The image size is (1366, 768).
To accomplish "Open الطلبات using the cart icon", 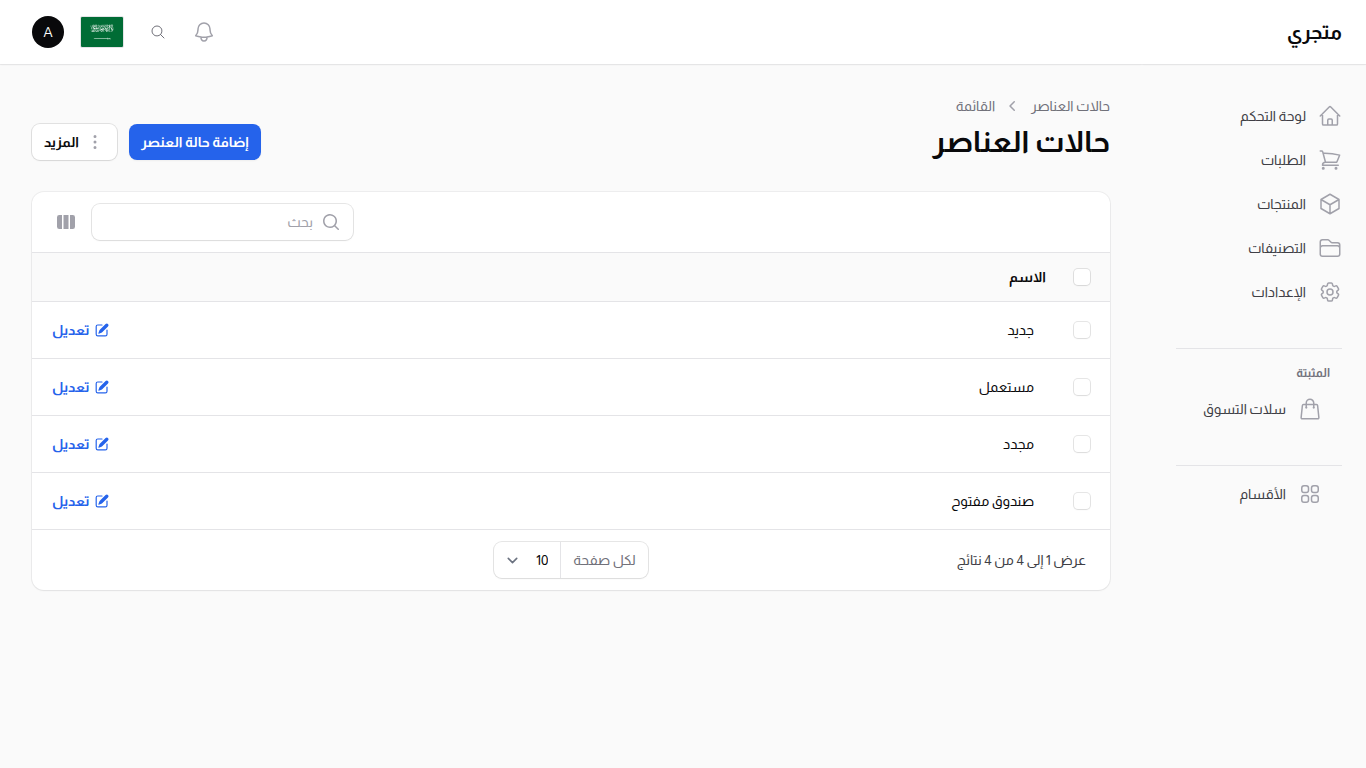I will coord(1329,160).
